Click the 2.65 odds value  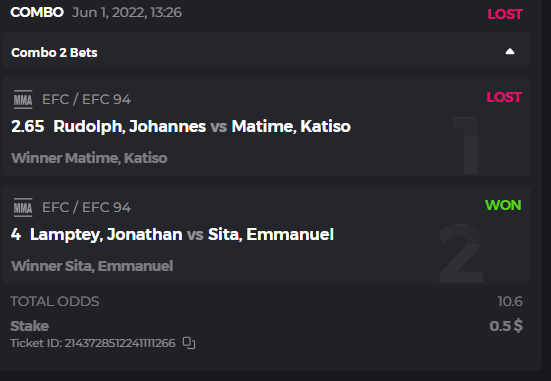coord(27,127)
